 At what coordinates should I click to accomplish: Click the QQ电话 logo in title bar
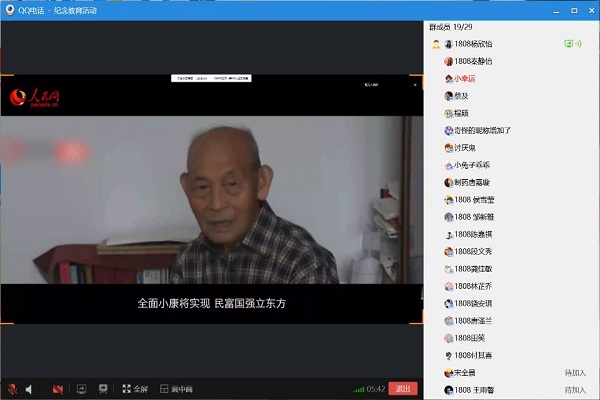point(9,10)
